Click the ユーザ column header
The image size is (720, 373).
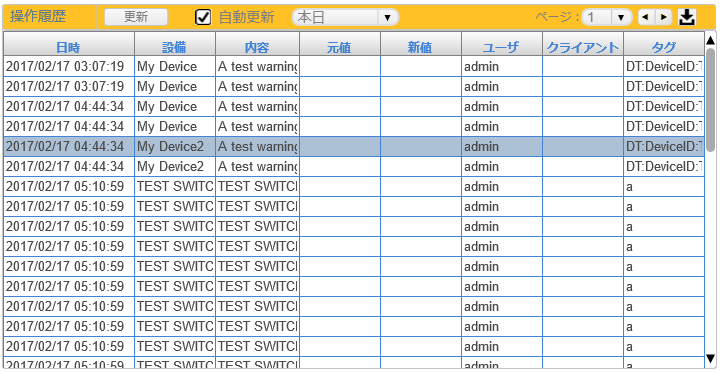click(x=501, y=45)
